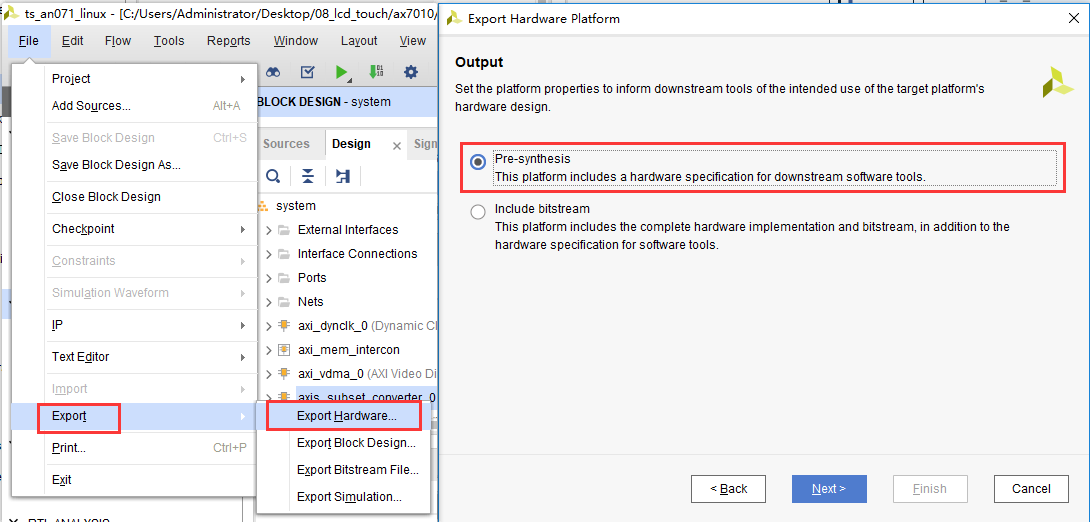Click the < Back button
Viewport: 1090px width, 522px height.
[x=728, y=489]
